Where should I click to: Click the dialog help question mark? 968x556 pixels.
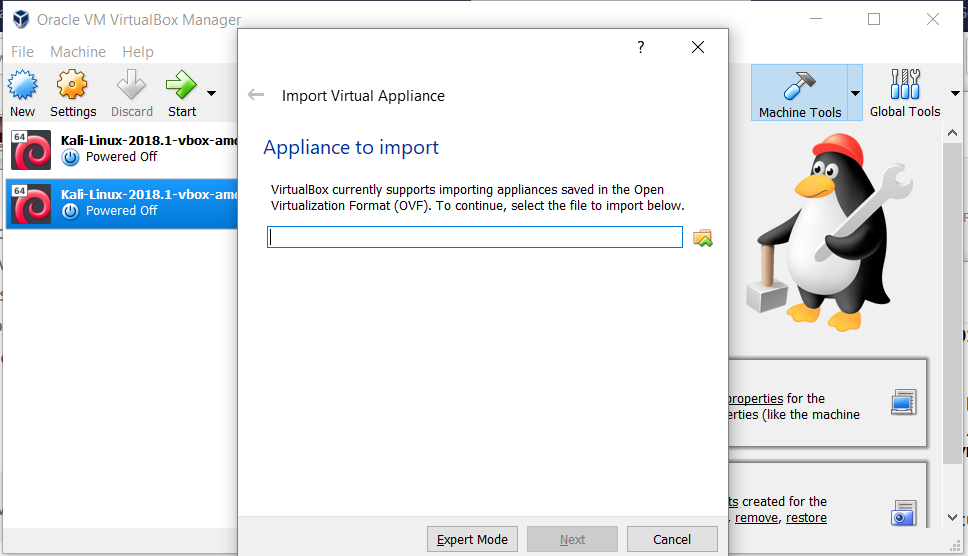(641, 47)
